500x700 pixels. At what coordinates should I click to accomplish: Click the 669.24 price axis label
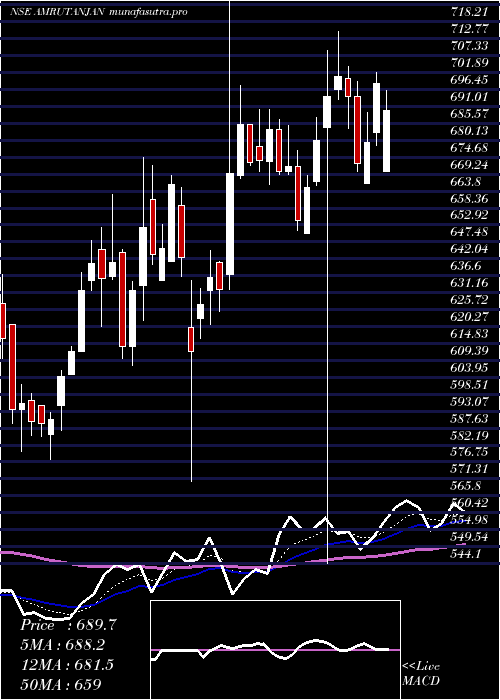tap(470, 165)
